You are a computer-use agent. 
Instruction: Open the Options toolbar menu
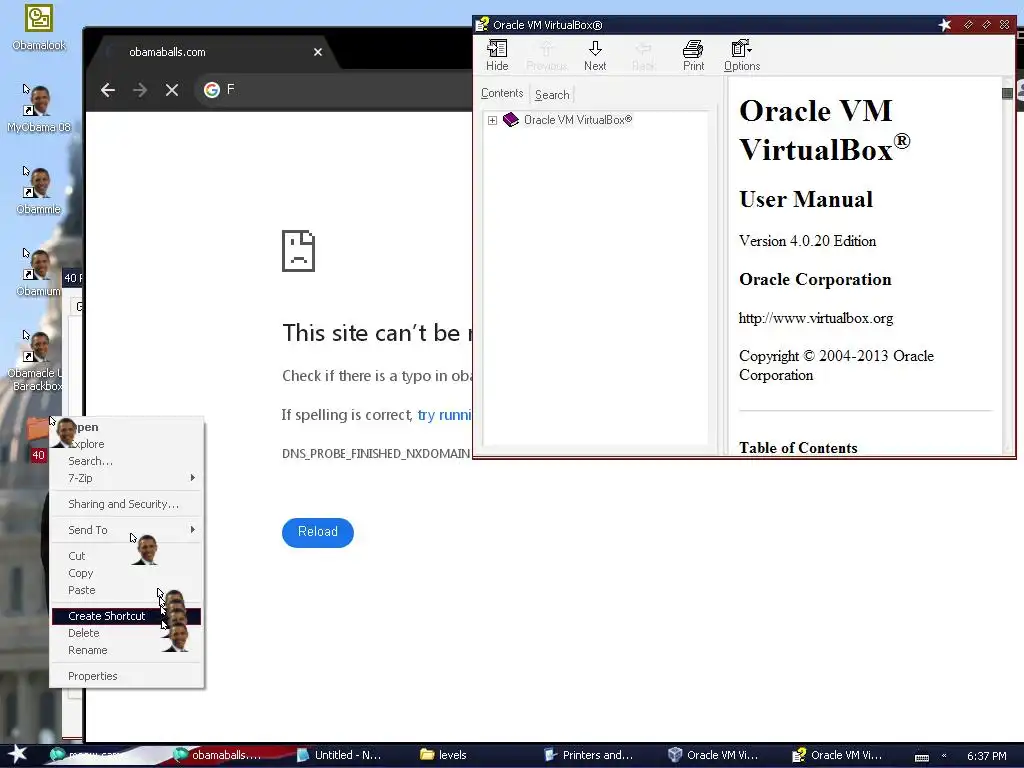tap(742, 55)
